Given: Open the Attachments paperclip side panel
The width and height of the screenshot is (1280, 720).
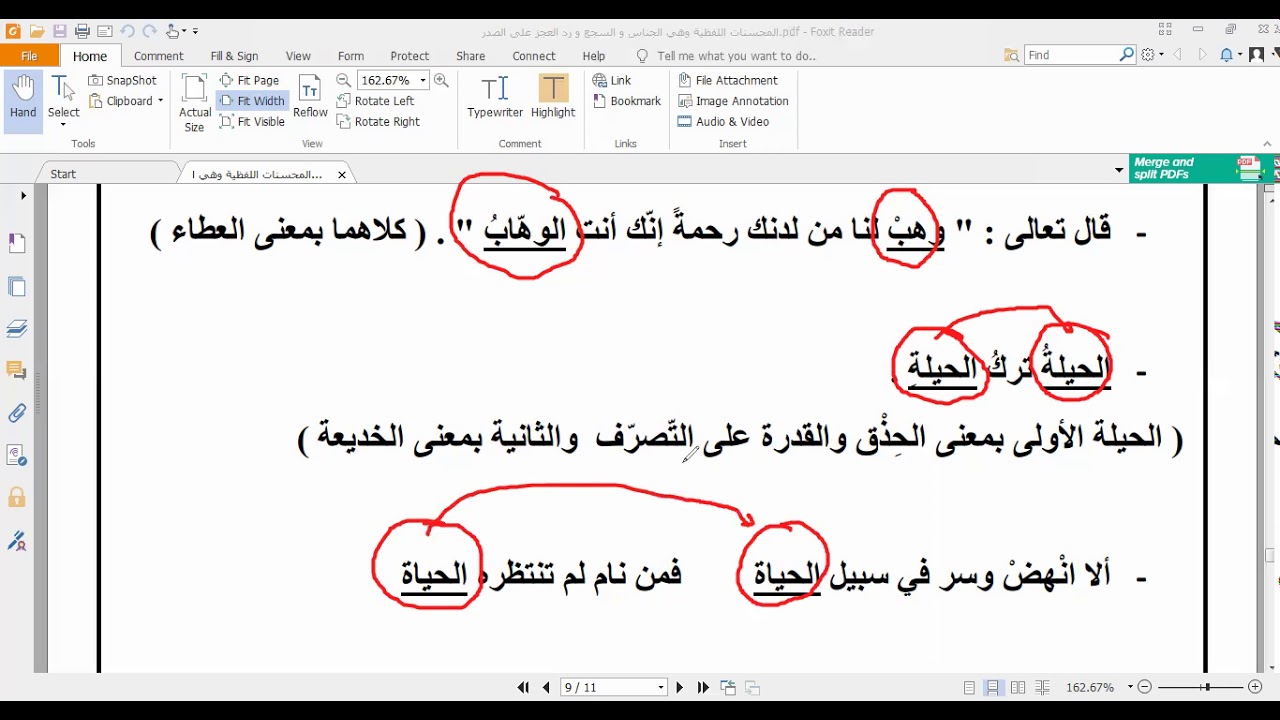Looking at the screenshot, I should click(16, 413).
